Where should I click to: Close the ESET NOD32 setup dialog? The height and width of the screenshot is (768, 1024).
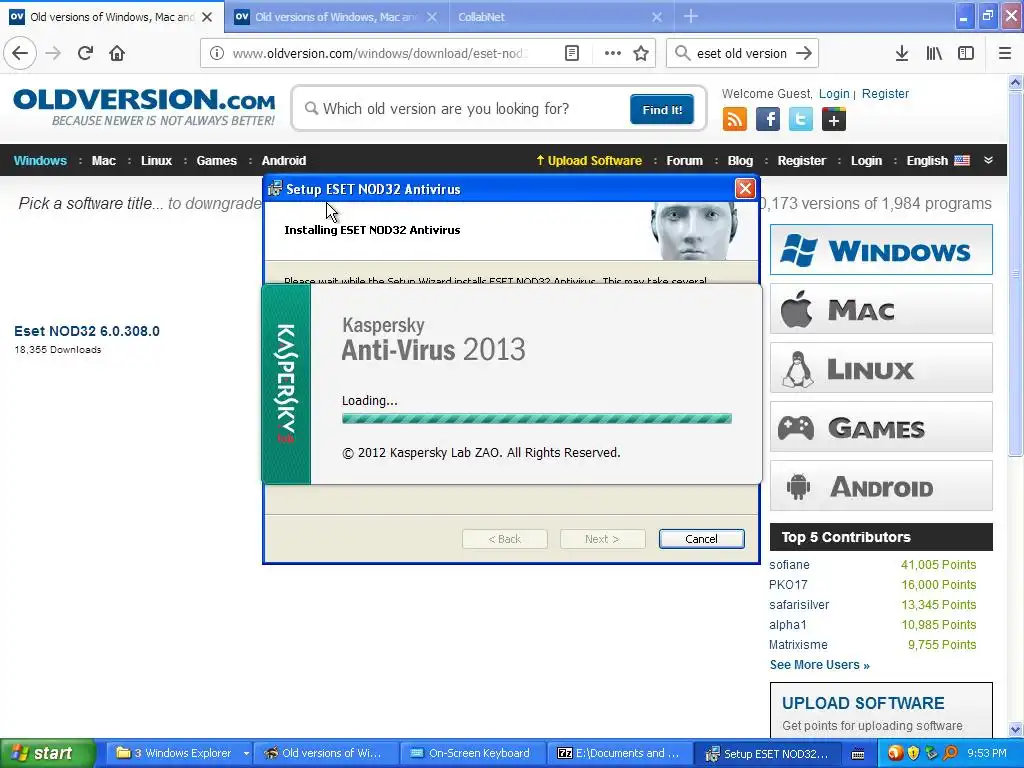[744, 189]
